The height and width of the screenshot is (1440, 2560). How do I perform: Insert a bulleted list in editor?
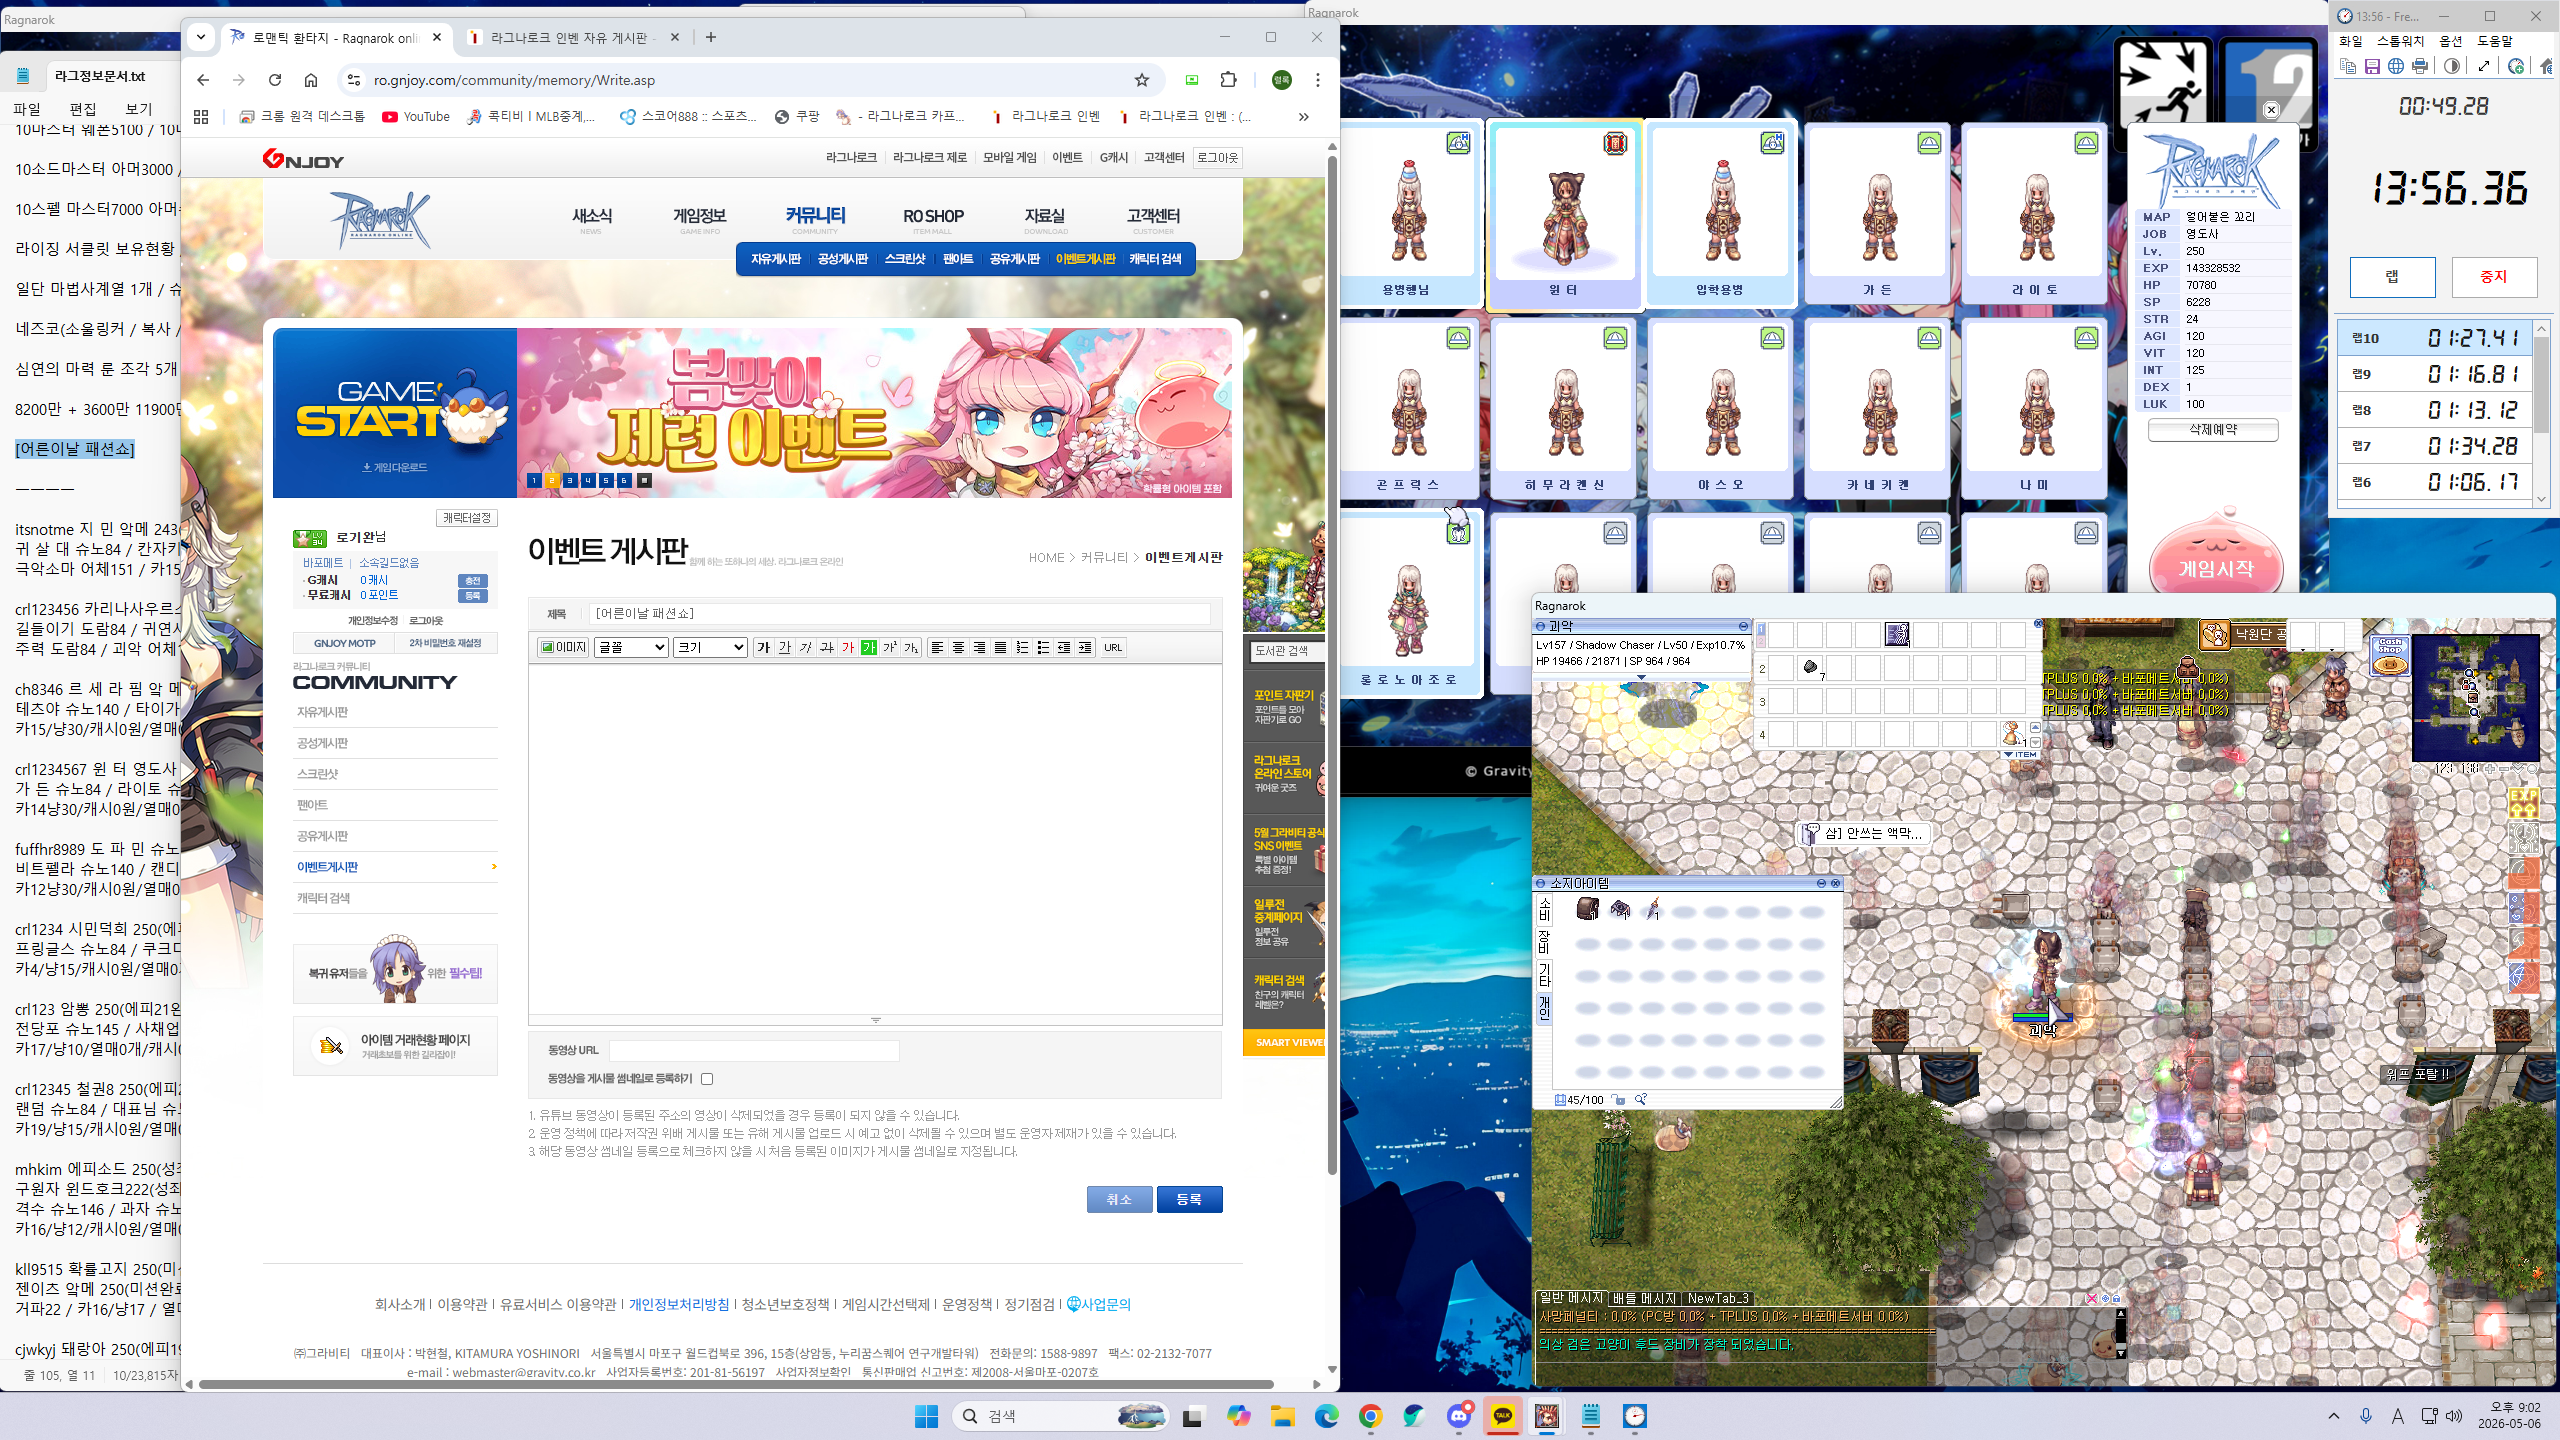(1042, 648)
